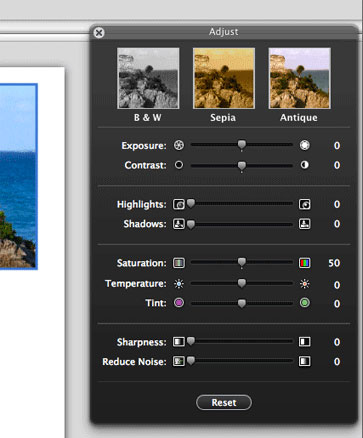Click the minimum Shadows icon

point(179,224)
